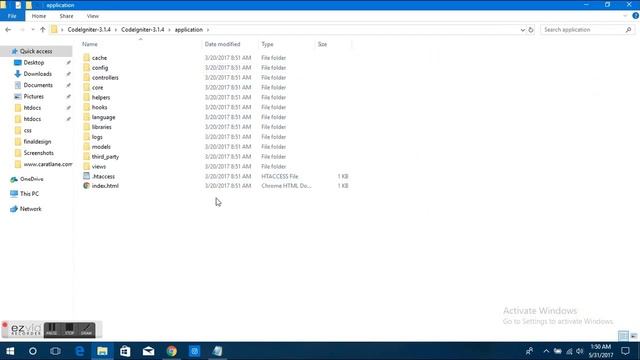Select the helpers folder
Viewport: 640px width, 360px height.
100,97
